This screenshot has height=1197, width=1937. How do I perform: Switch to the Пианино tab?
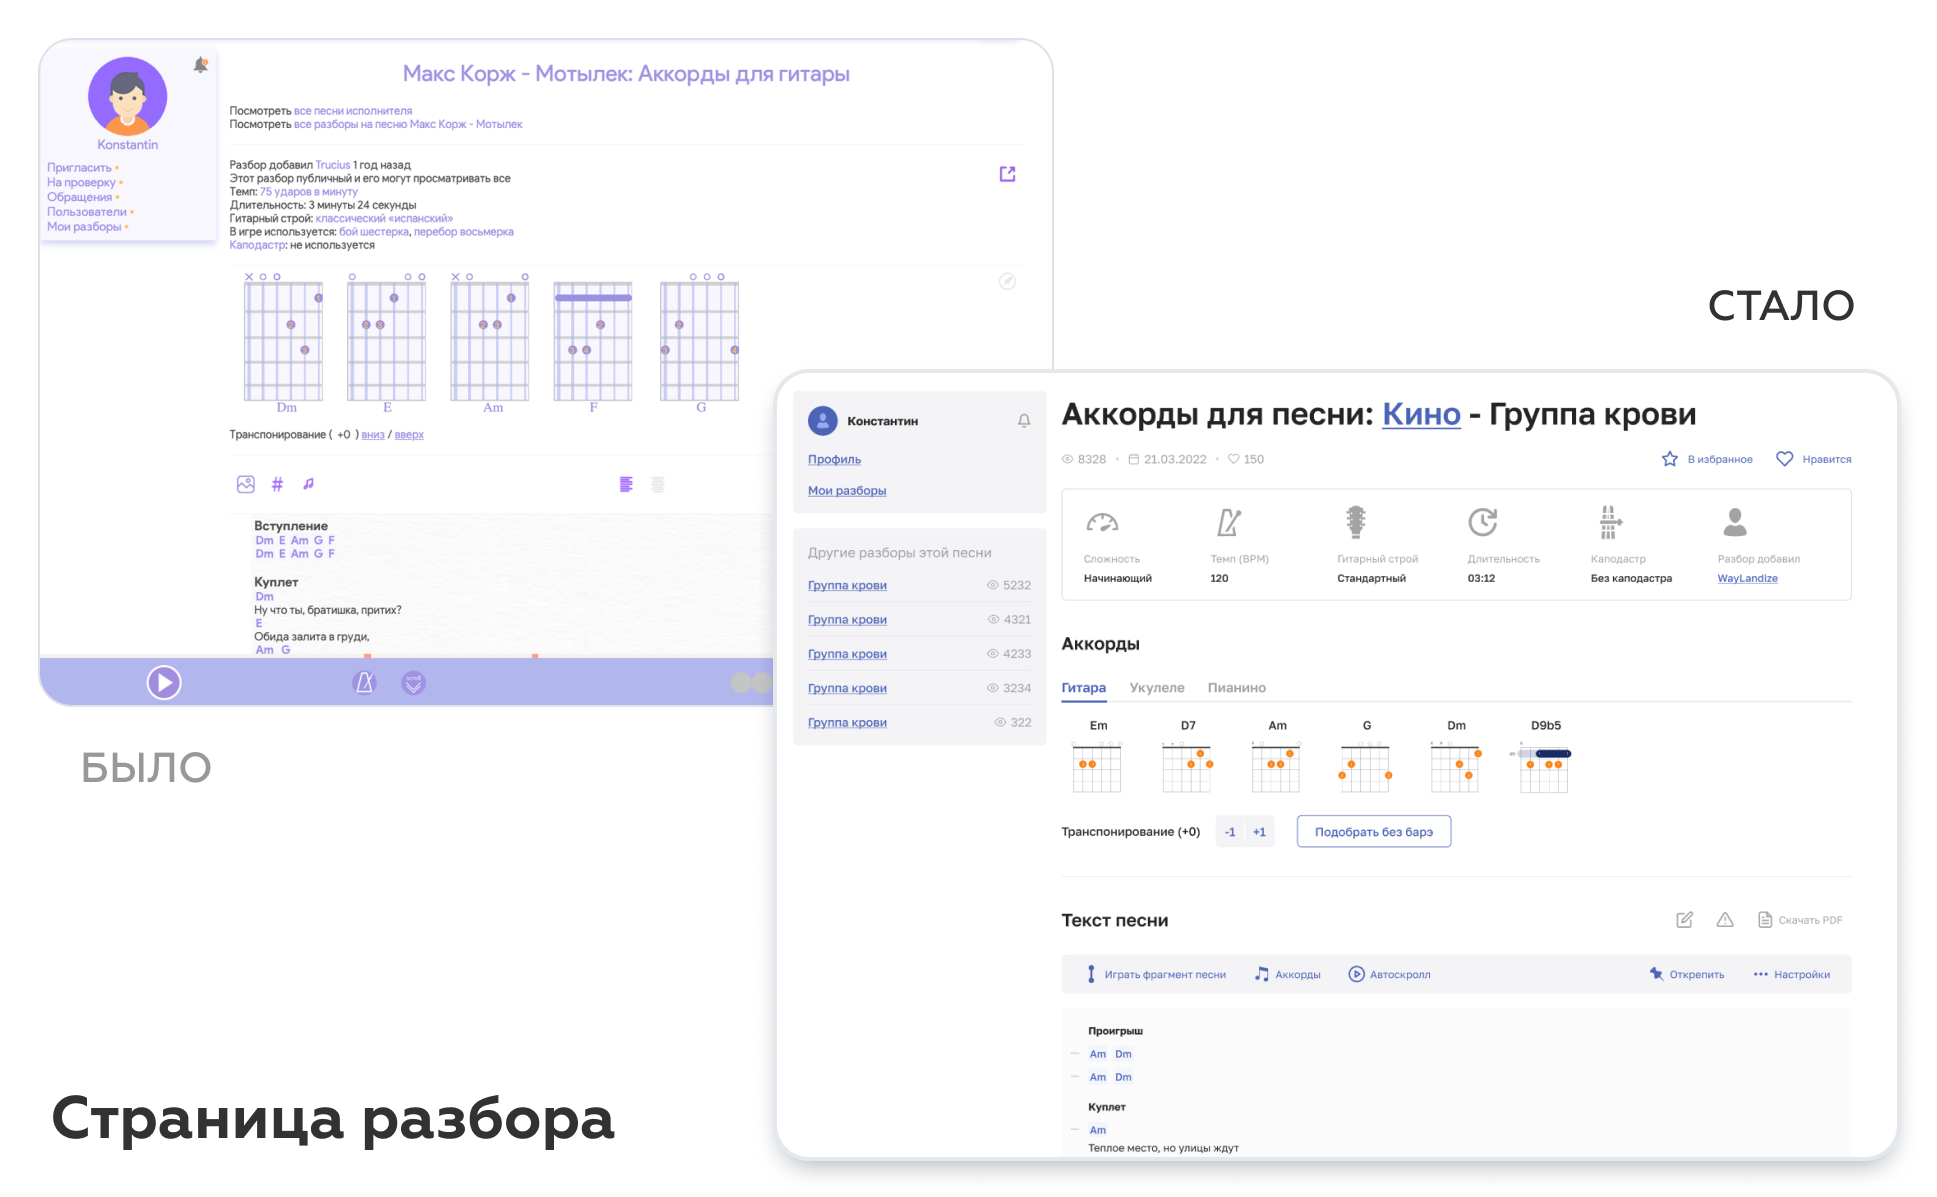[x=1237, y=688]
